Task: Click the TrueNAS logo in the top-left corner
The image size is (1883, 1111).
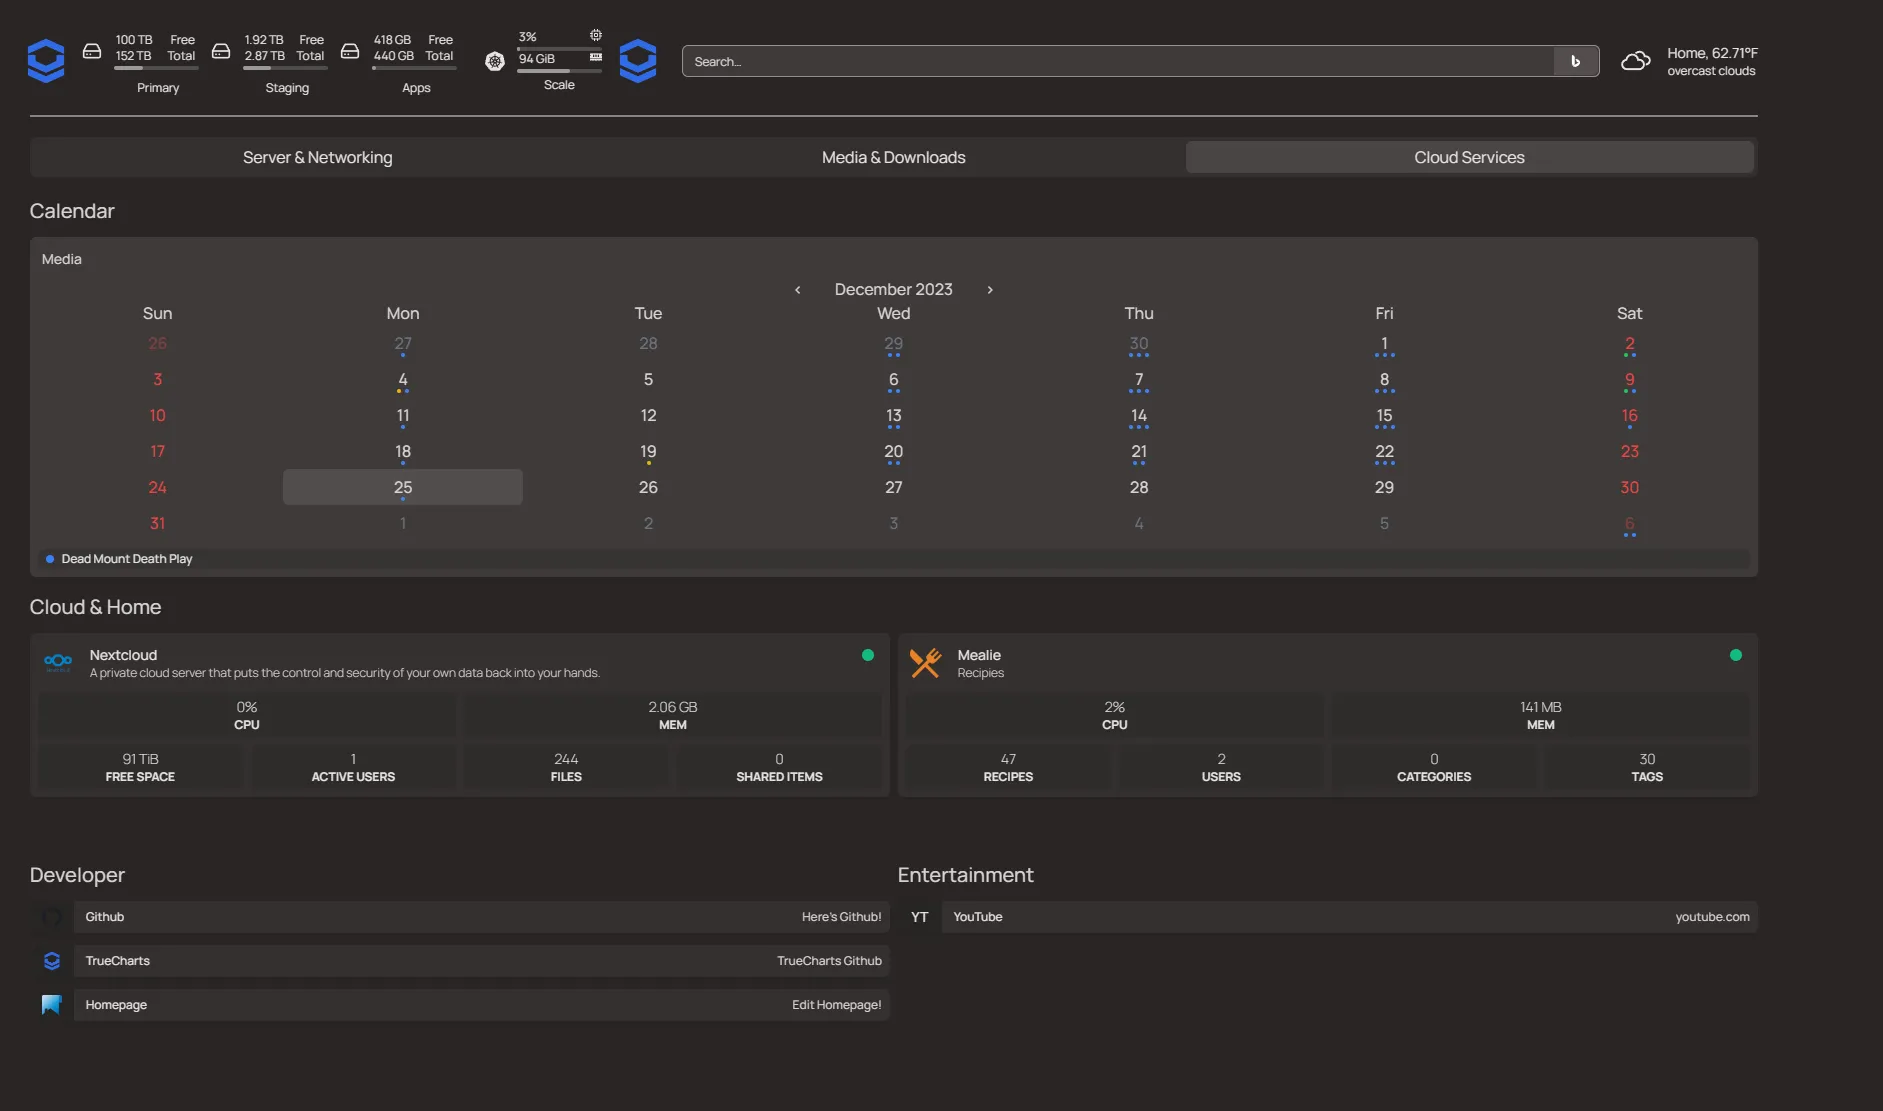Action: tap(46, 61)
